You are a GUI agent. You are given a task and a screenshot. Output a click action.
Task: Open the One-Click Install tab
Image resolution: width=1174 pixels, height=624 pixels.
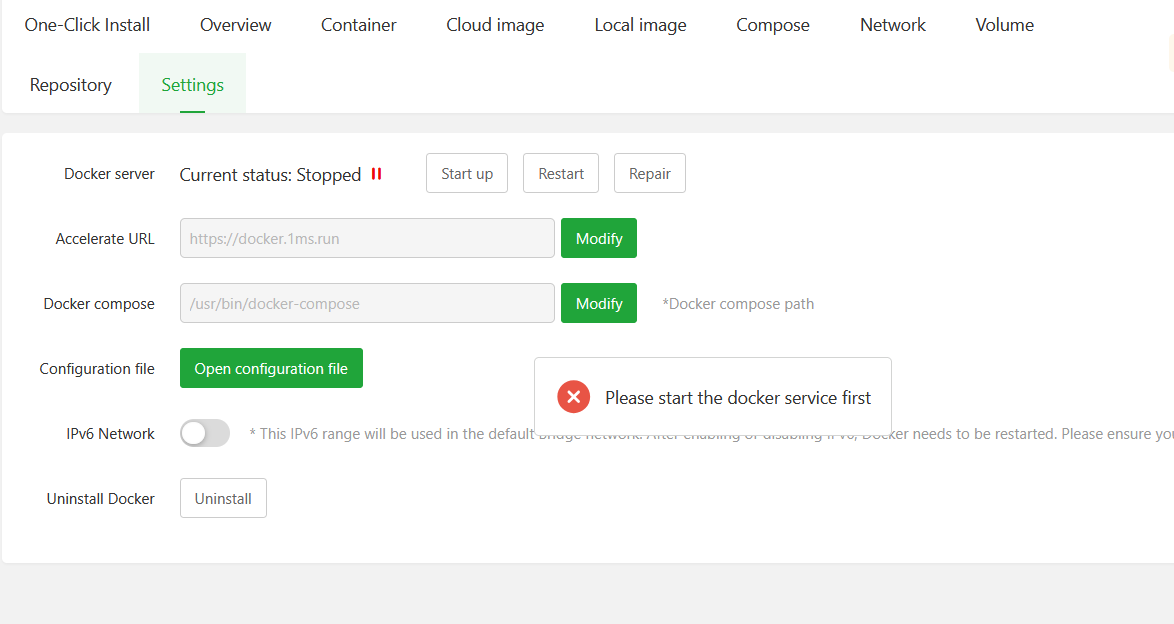pos(87,25)
